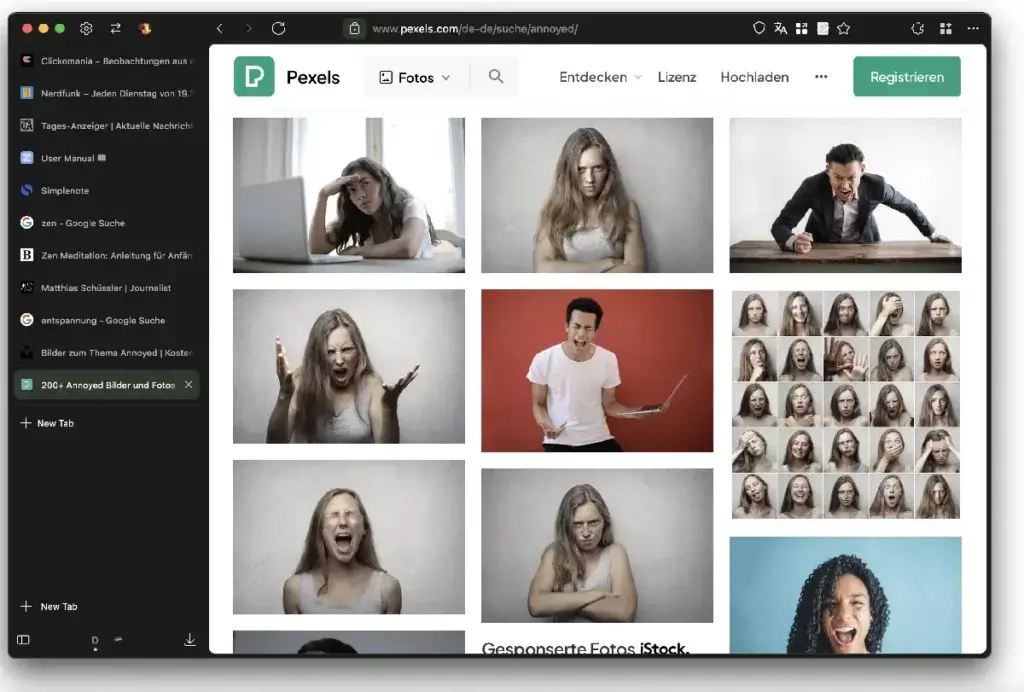
Task: Open photo of angry man leaning on desk
Action: 845,195
